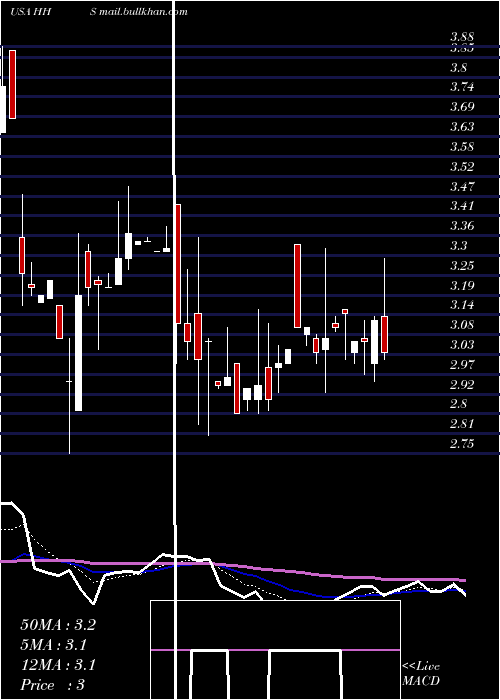Click the 2.75 bottom price label
Screen dimensions: 500x700
click(462, 444)
